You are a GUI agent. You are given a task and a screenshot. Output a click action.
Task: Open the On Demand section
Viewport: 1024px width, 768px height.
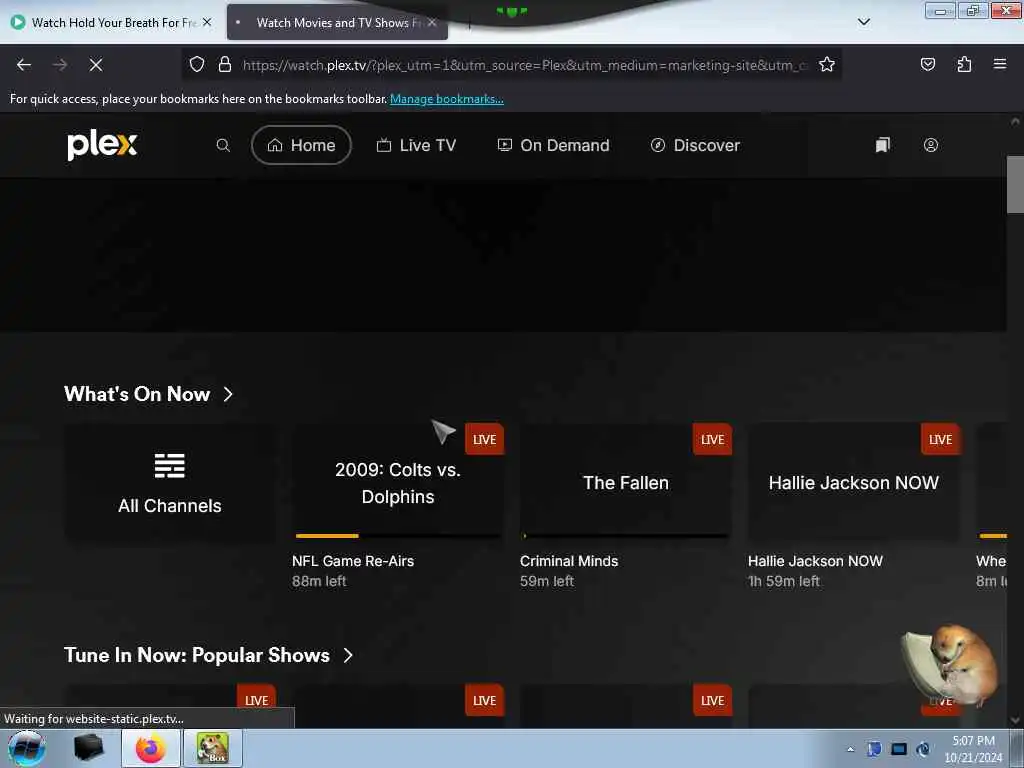point(553,145)
